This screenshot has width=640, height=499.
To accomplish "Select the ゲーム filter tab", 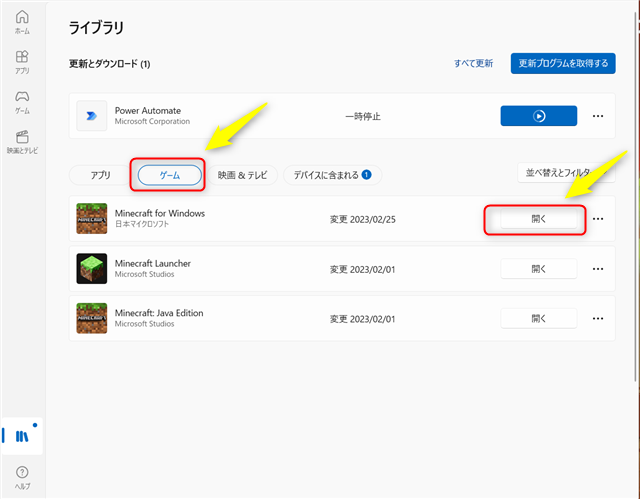I will point(169,175).
